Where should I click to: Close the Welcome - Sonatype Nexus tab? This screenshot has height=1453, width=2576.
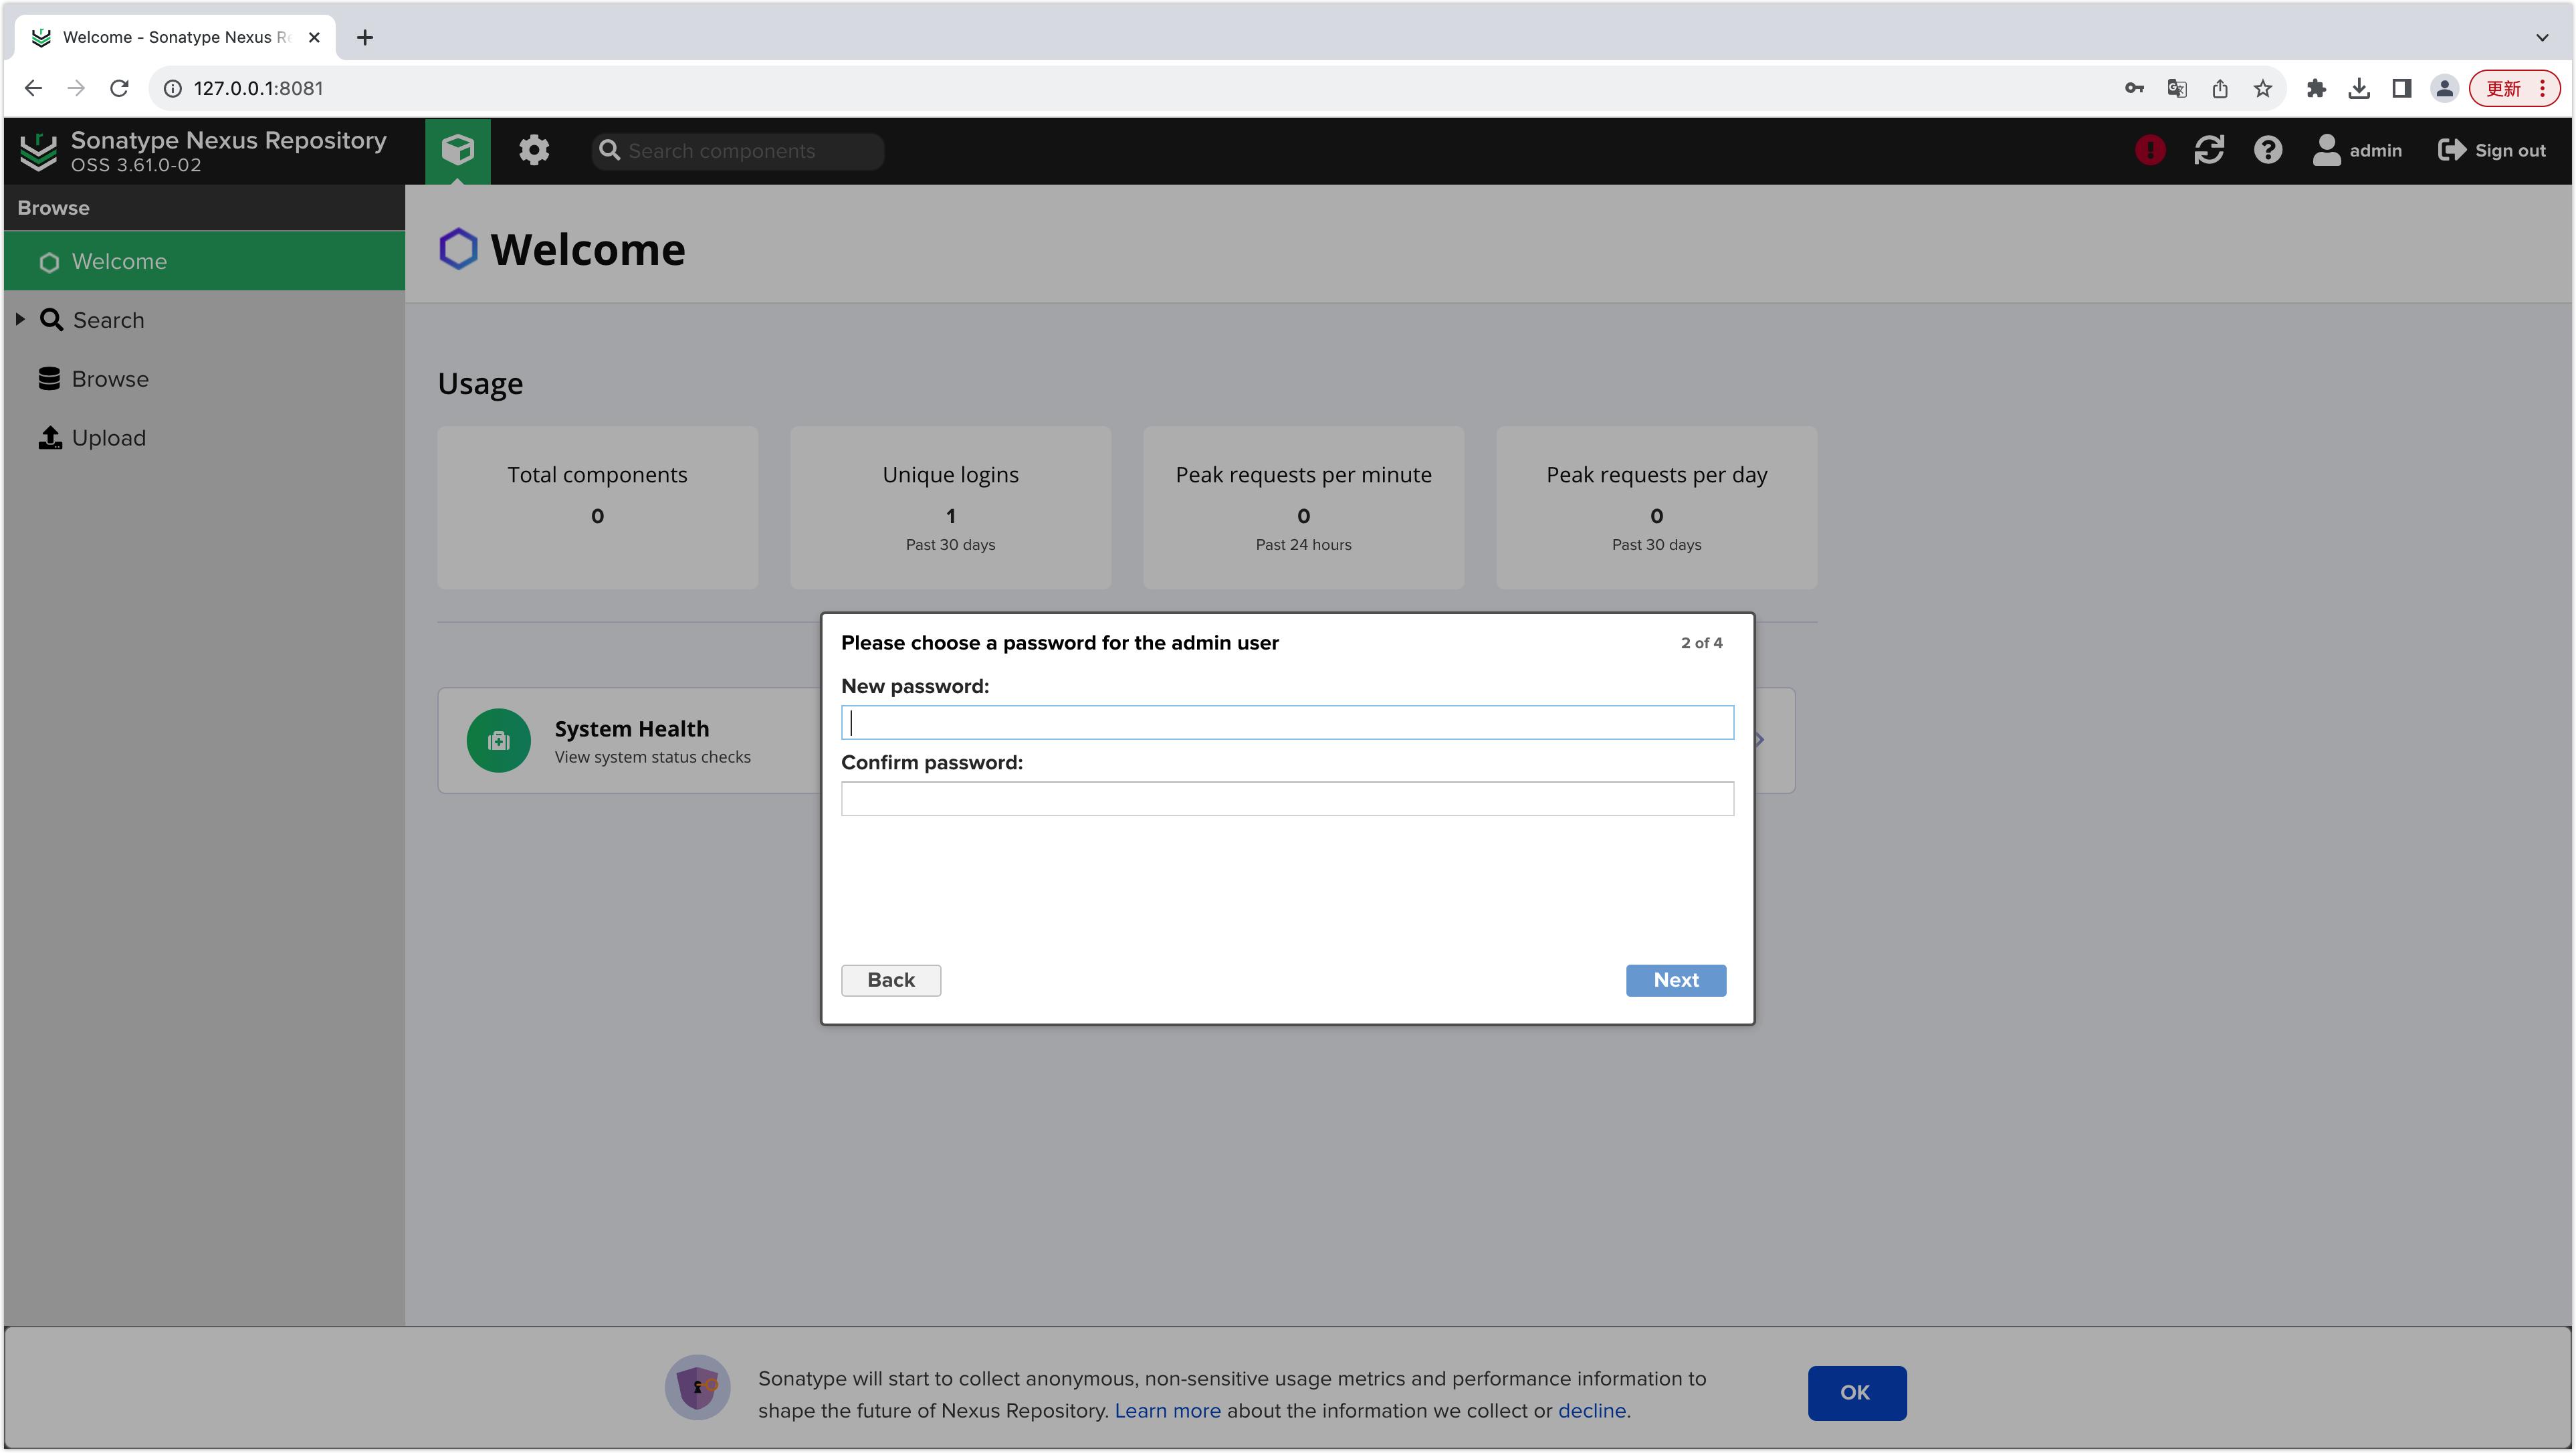(314, 37)
